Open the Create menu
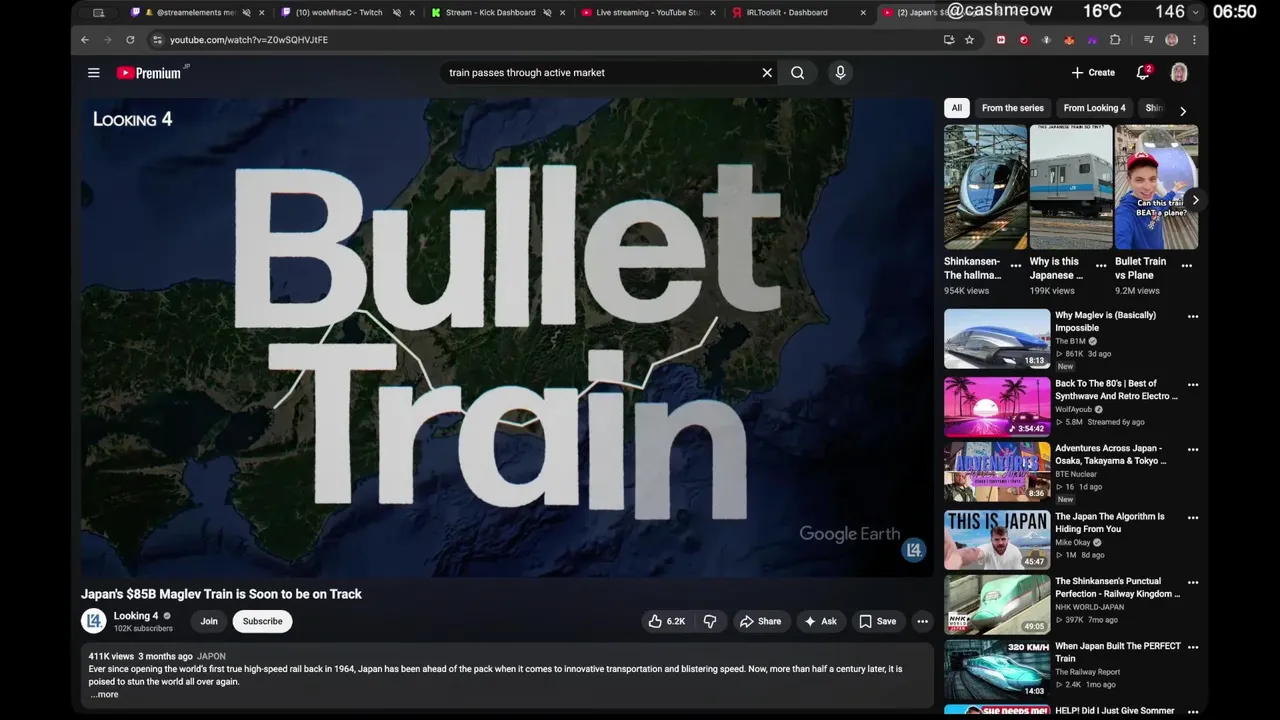 (1093, 73)
